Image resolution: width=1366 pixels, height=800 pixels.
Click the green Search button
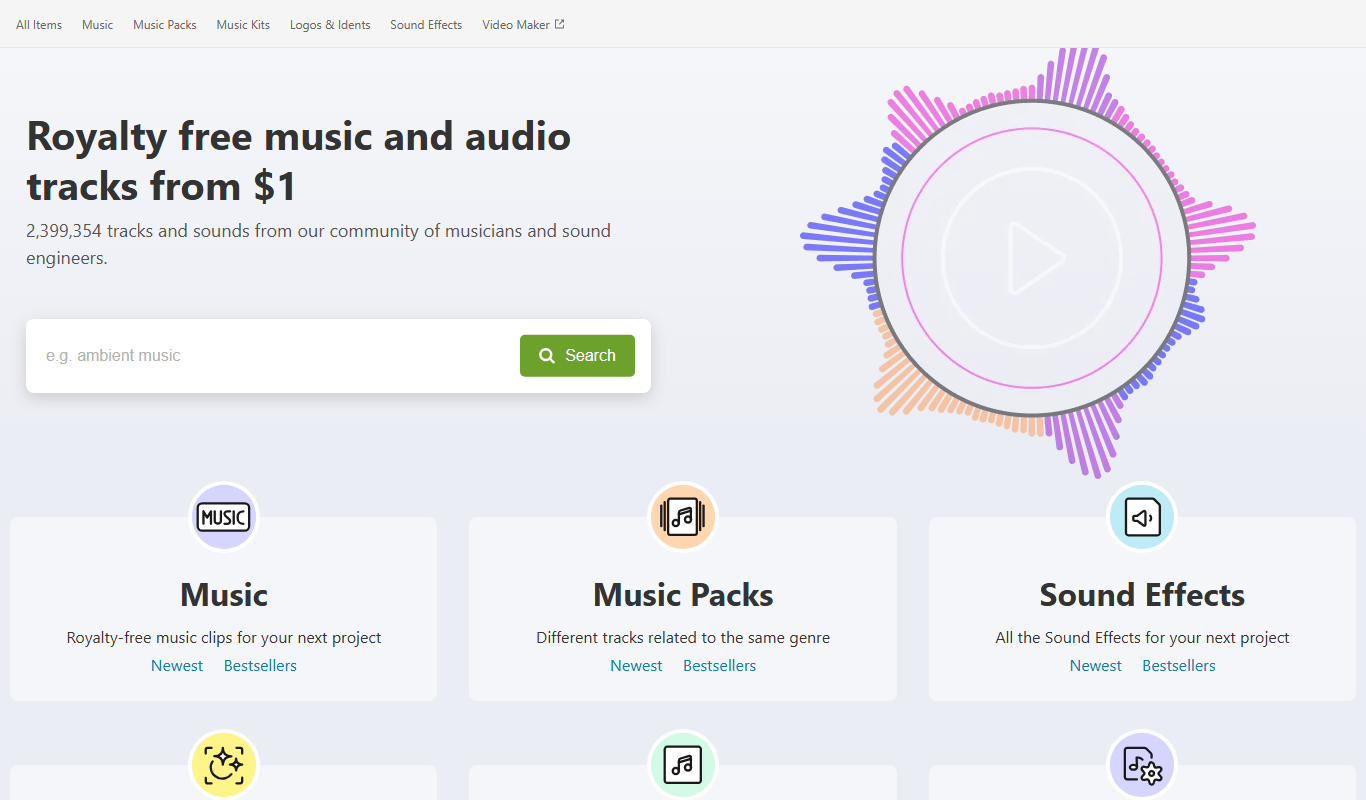[577, 356]
